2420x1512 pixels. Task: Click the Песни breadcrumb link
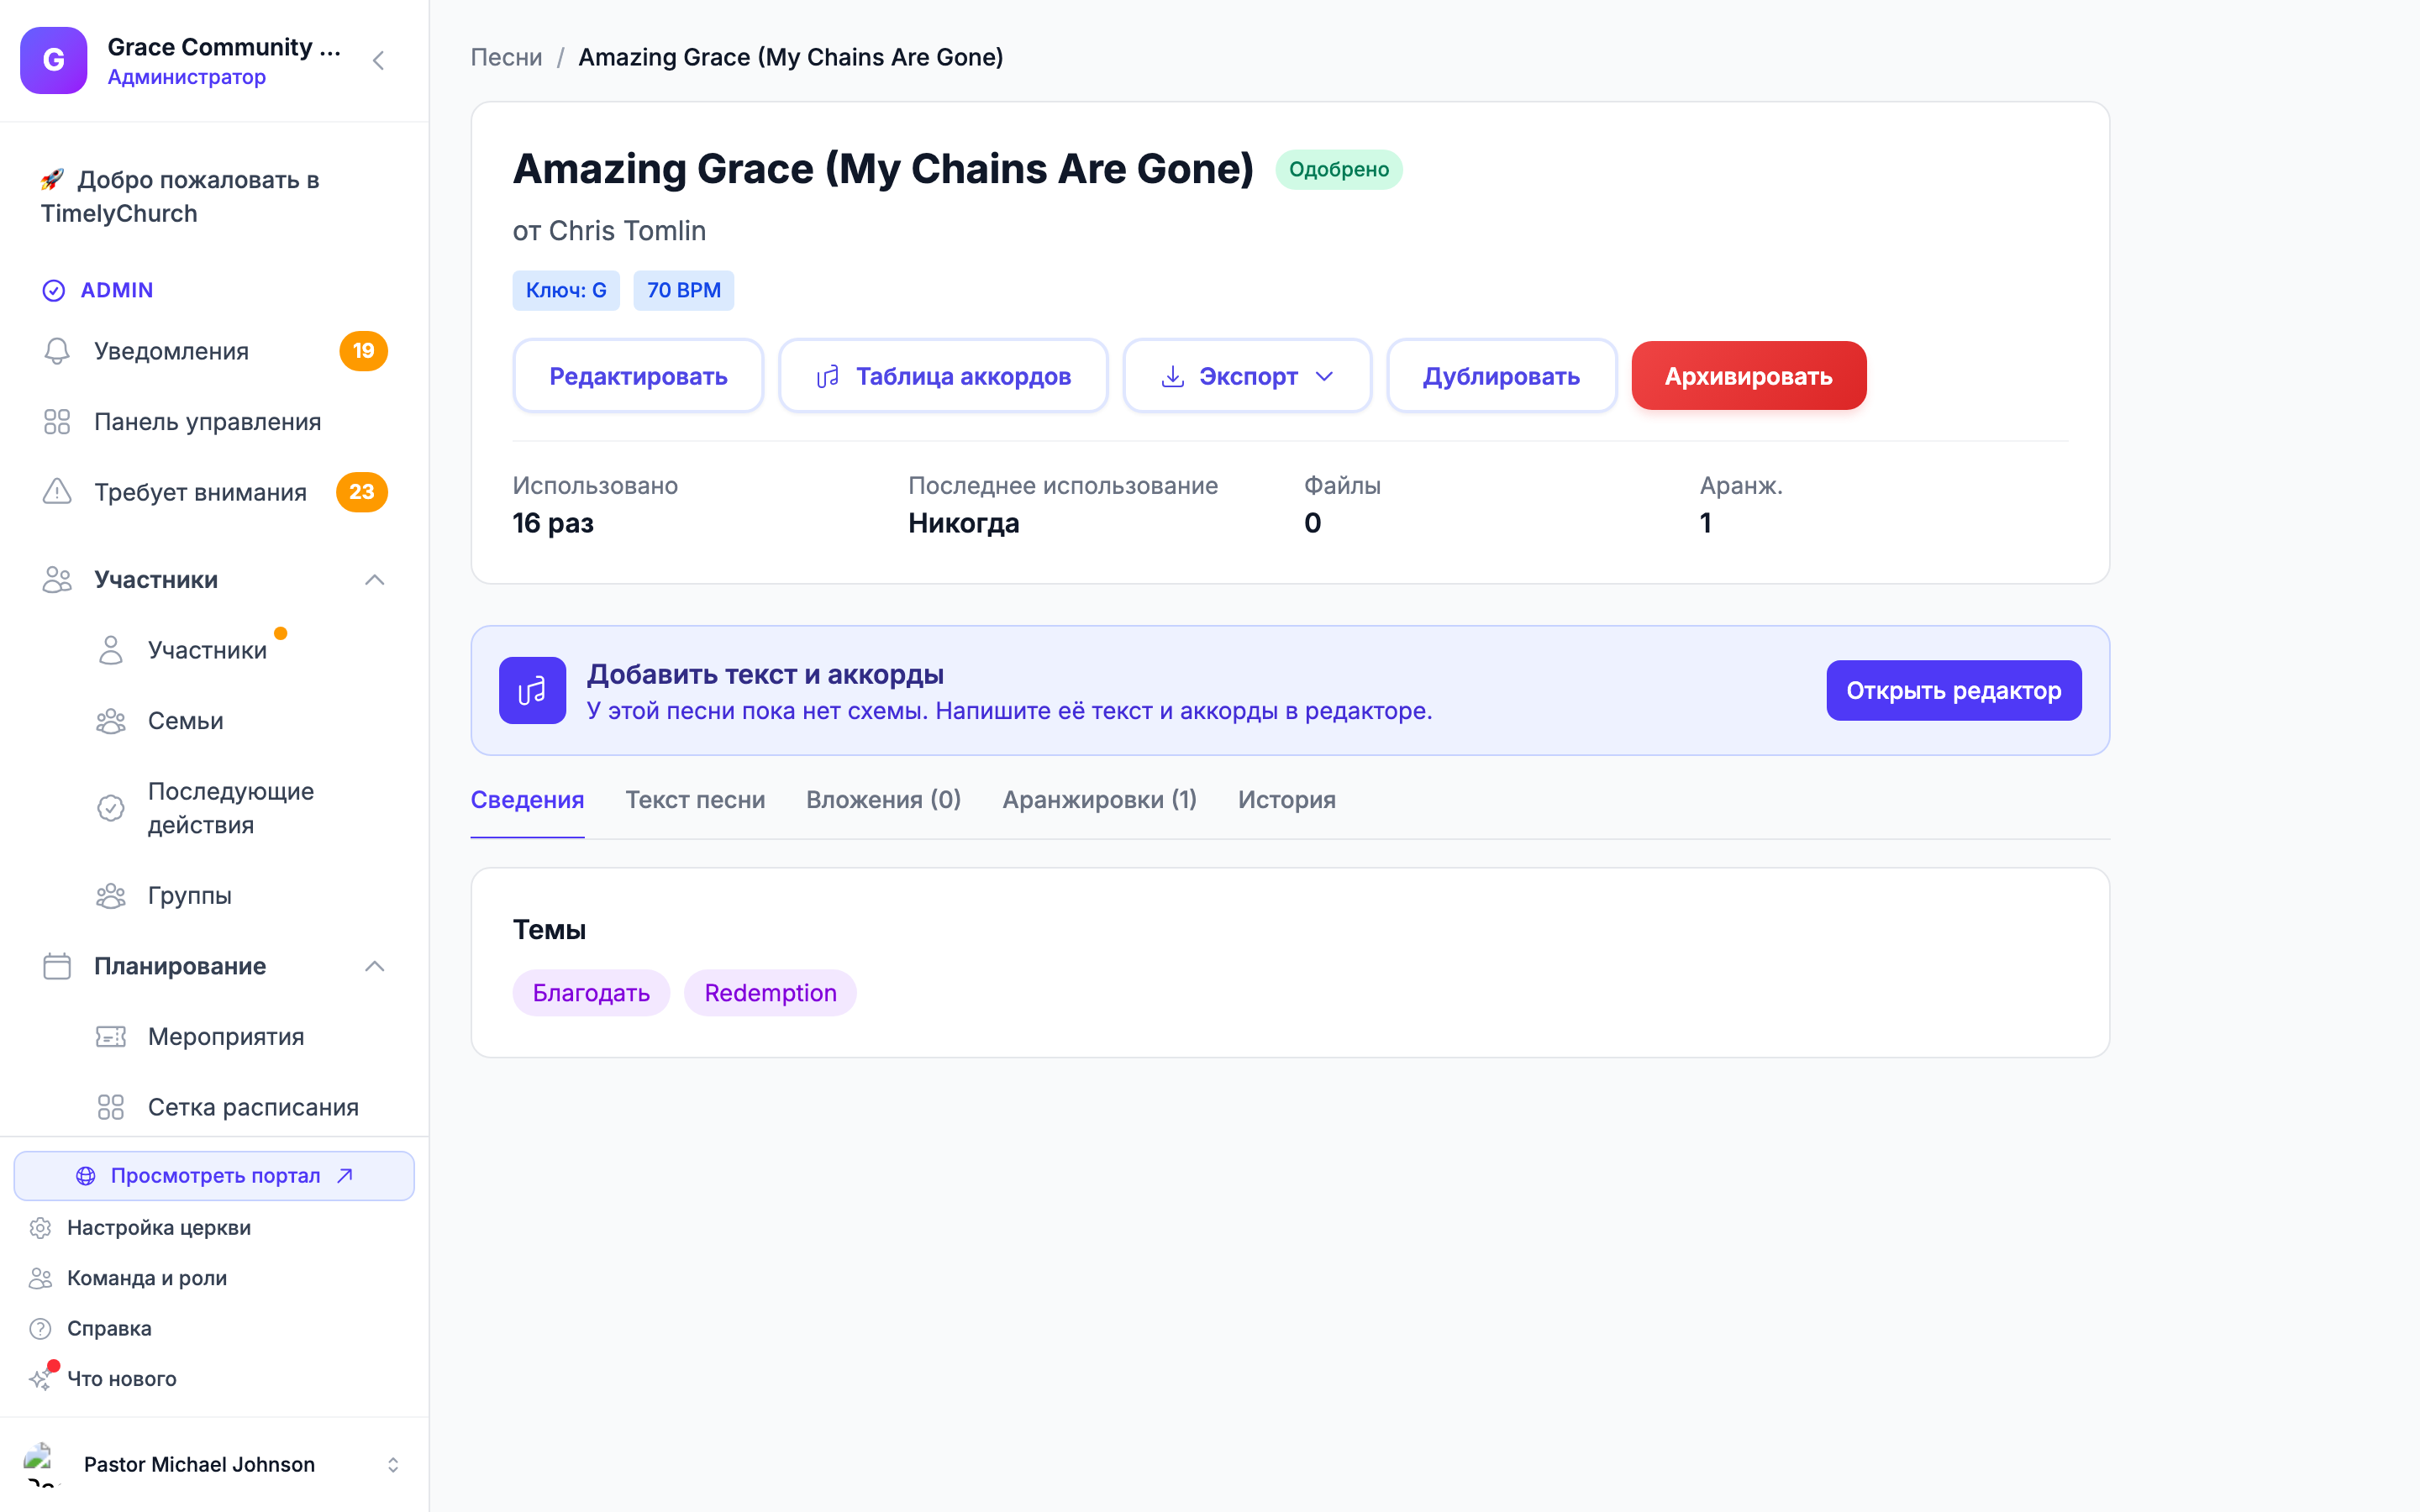[x=506, y=57]
